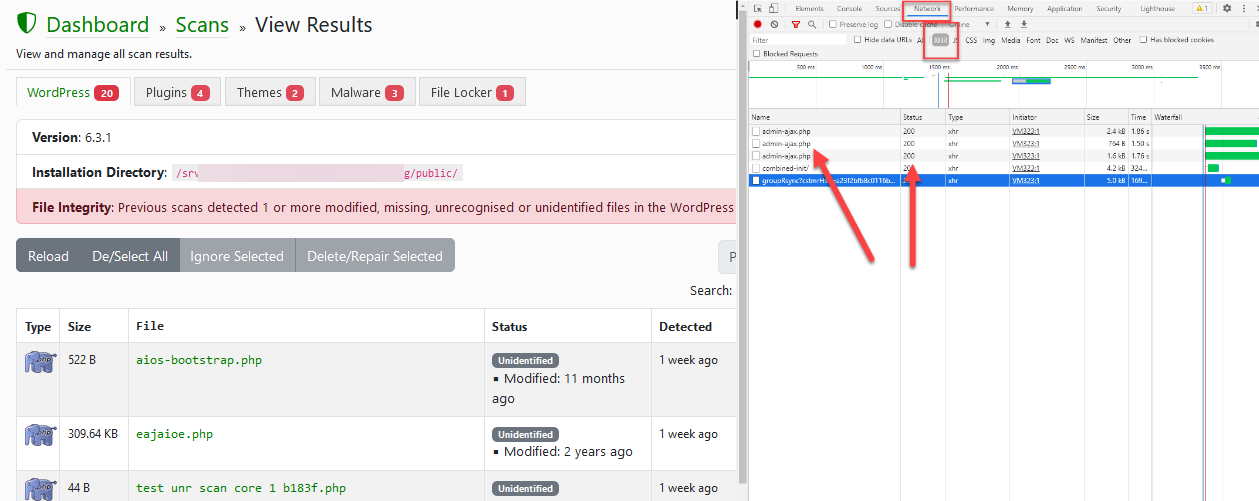Click Delete/Repair Selected
This screenshot has width=1259, height=501.
[374, 256]
